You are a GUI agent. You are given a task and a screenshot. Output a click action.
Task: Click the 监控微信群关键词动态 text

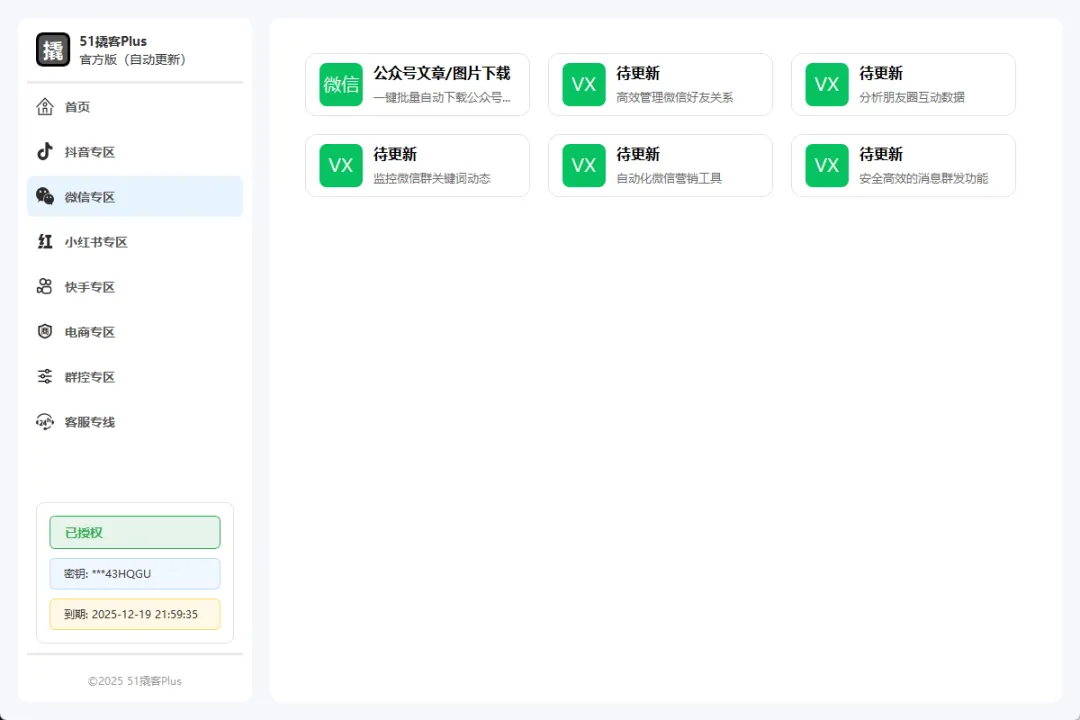tap(432, 178)
